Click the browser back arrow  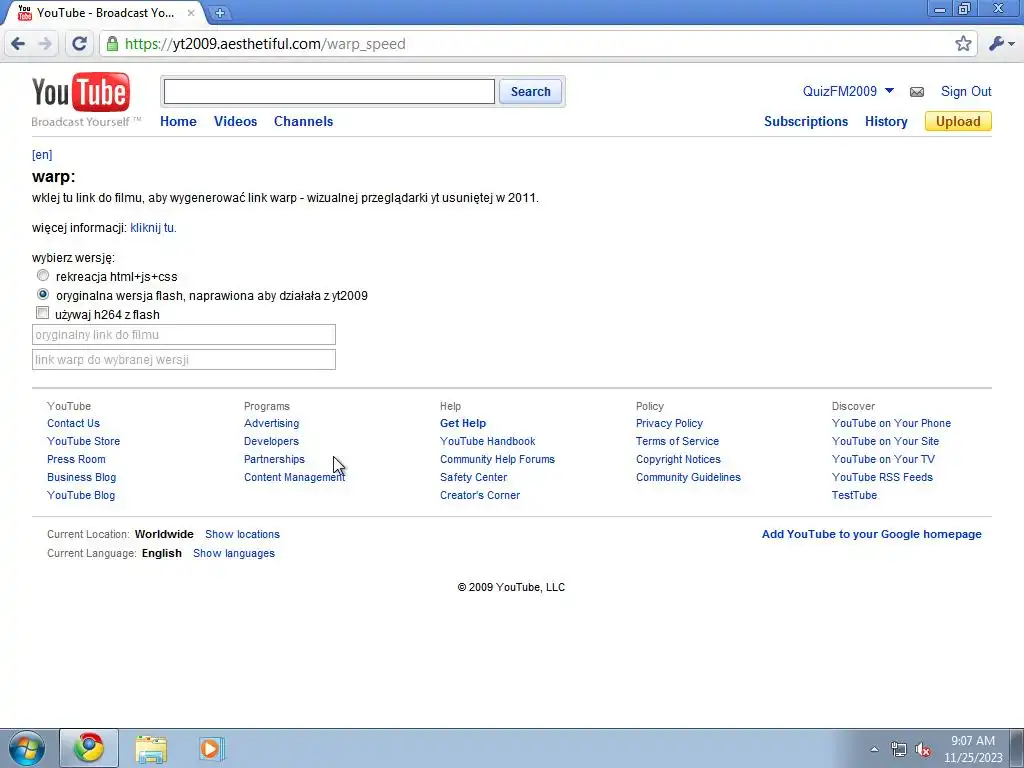pyautogui.click(x=18, y=44)
